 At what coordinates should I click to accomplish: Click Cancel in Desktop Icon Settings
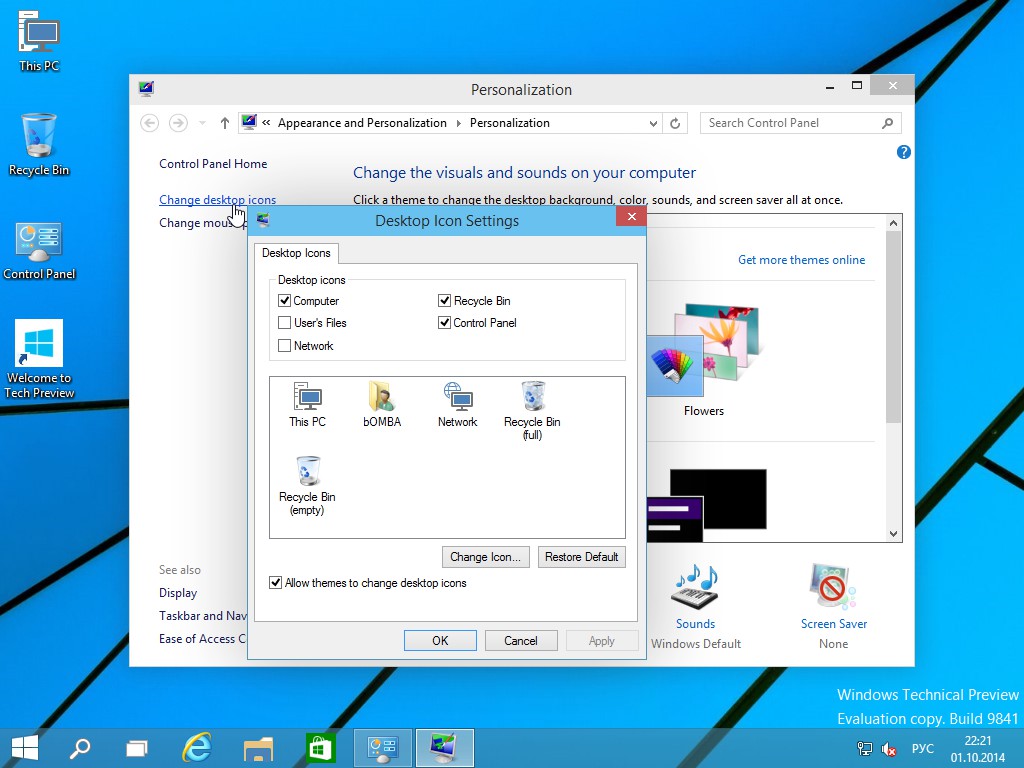[x=520, y=641]
